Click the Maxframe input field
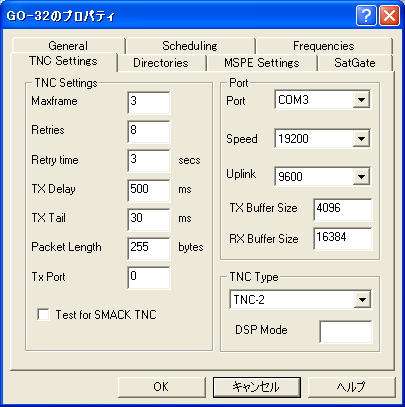 click(149, 103)
